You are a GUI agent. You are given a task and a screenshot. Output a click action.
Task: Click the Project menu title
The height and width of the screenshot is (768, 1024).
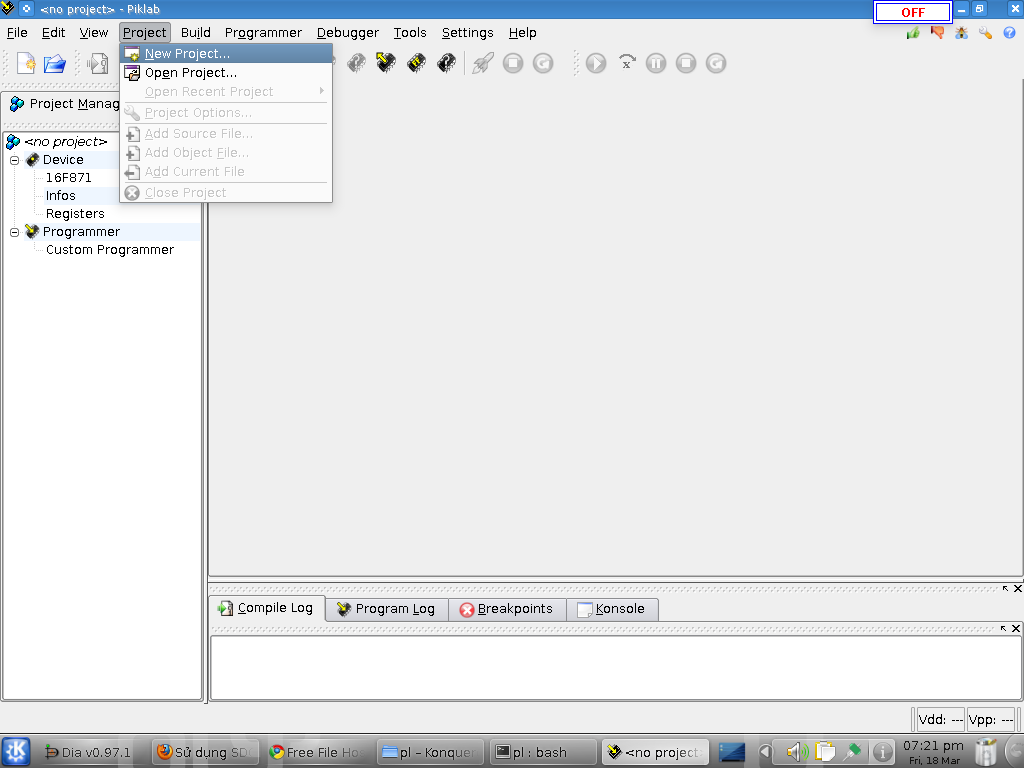coord(145,33)
